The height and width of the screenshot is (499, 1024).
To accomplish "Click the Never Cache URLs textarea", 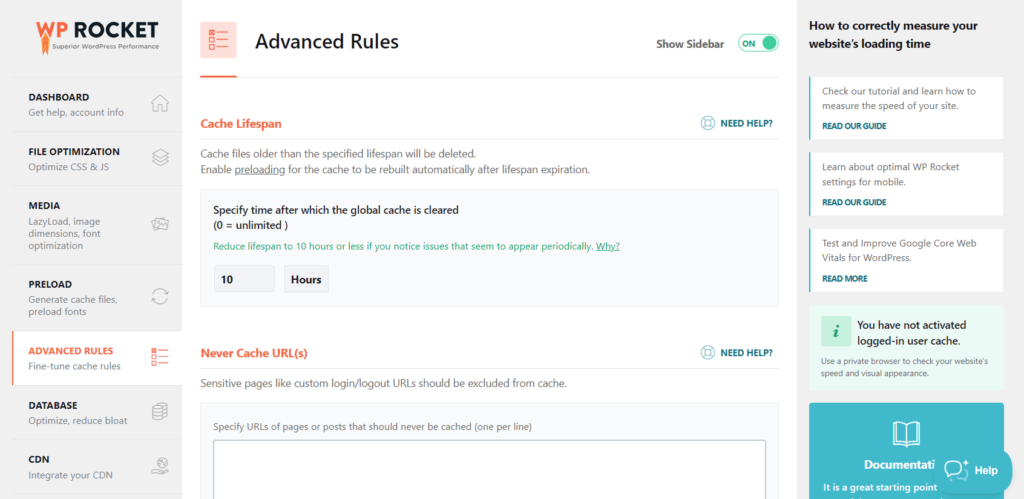I will tap(489, 469).
